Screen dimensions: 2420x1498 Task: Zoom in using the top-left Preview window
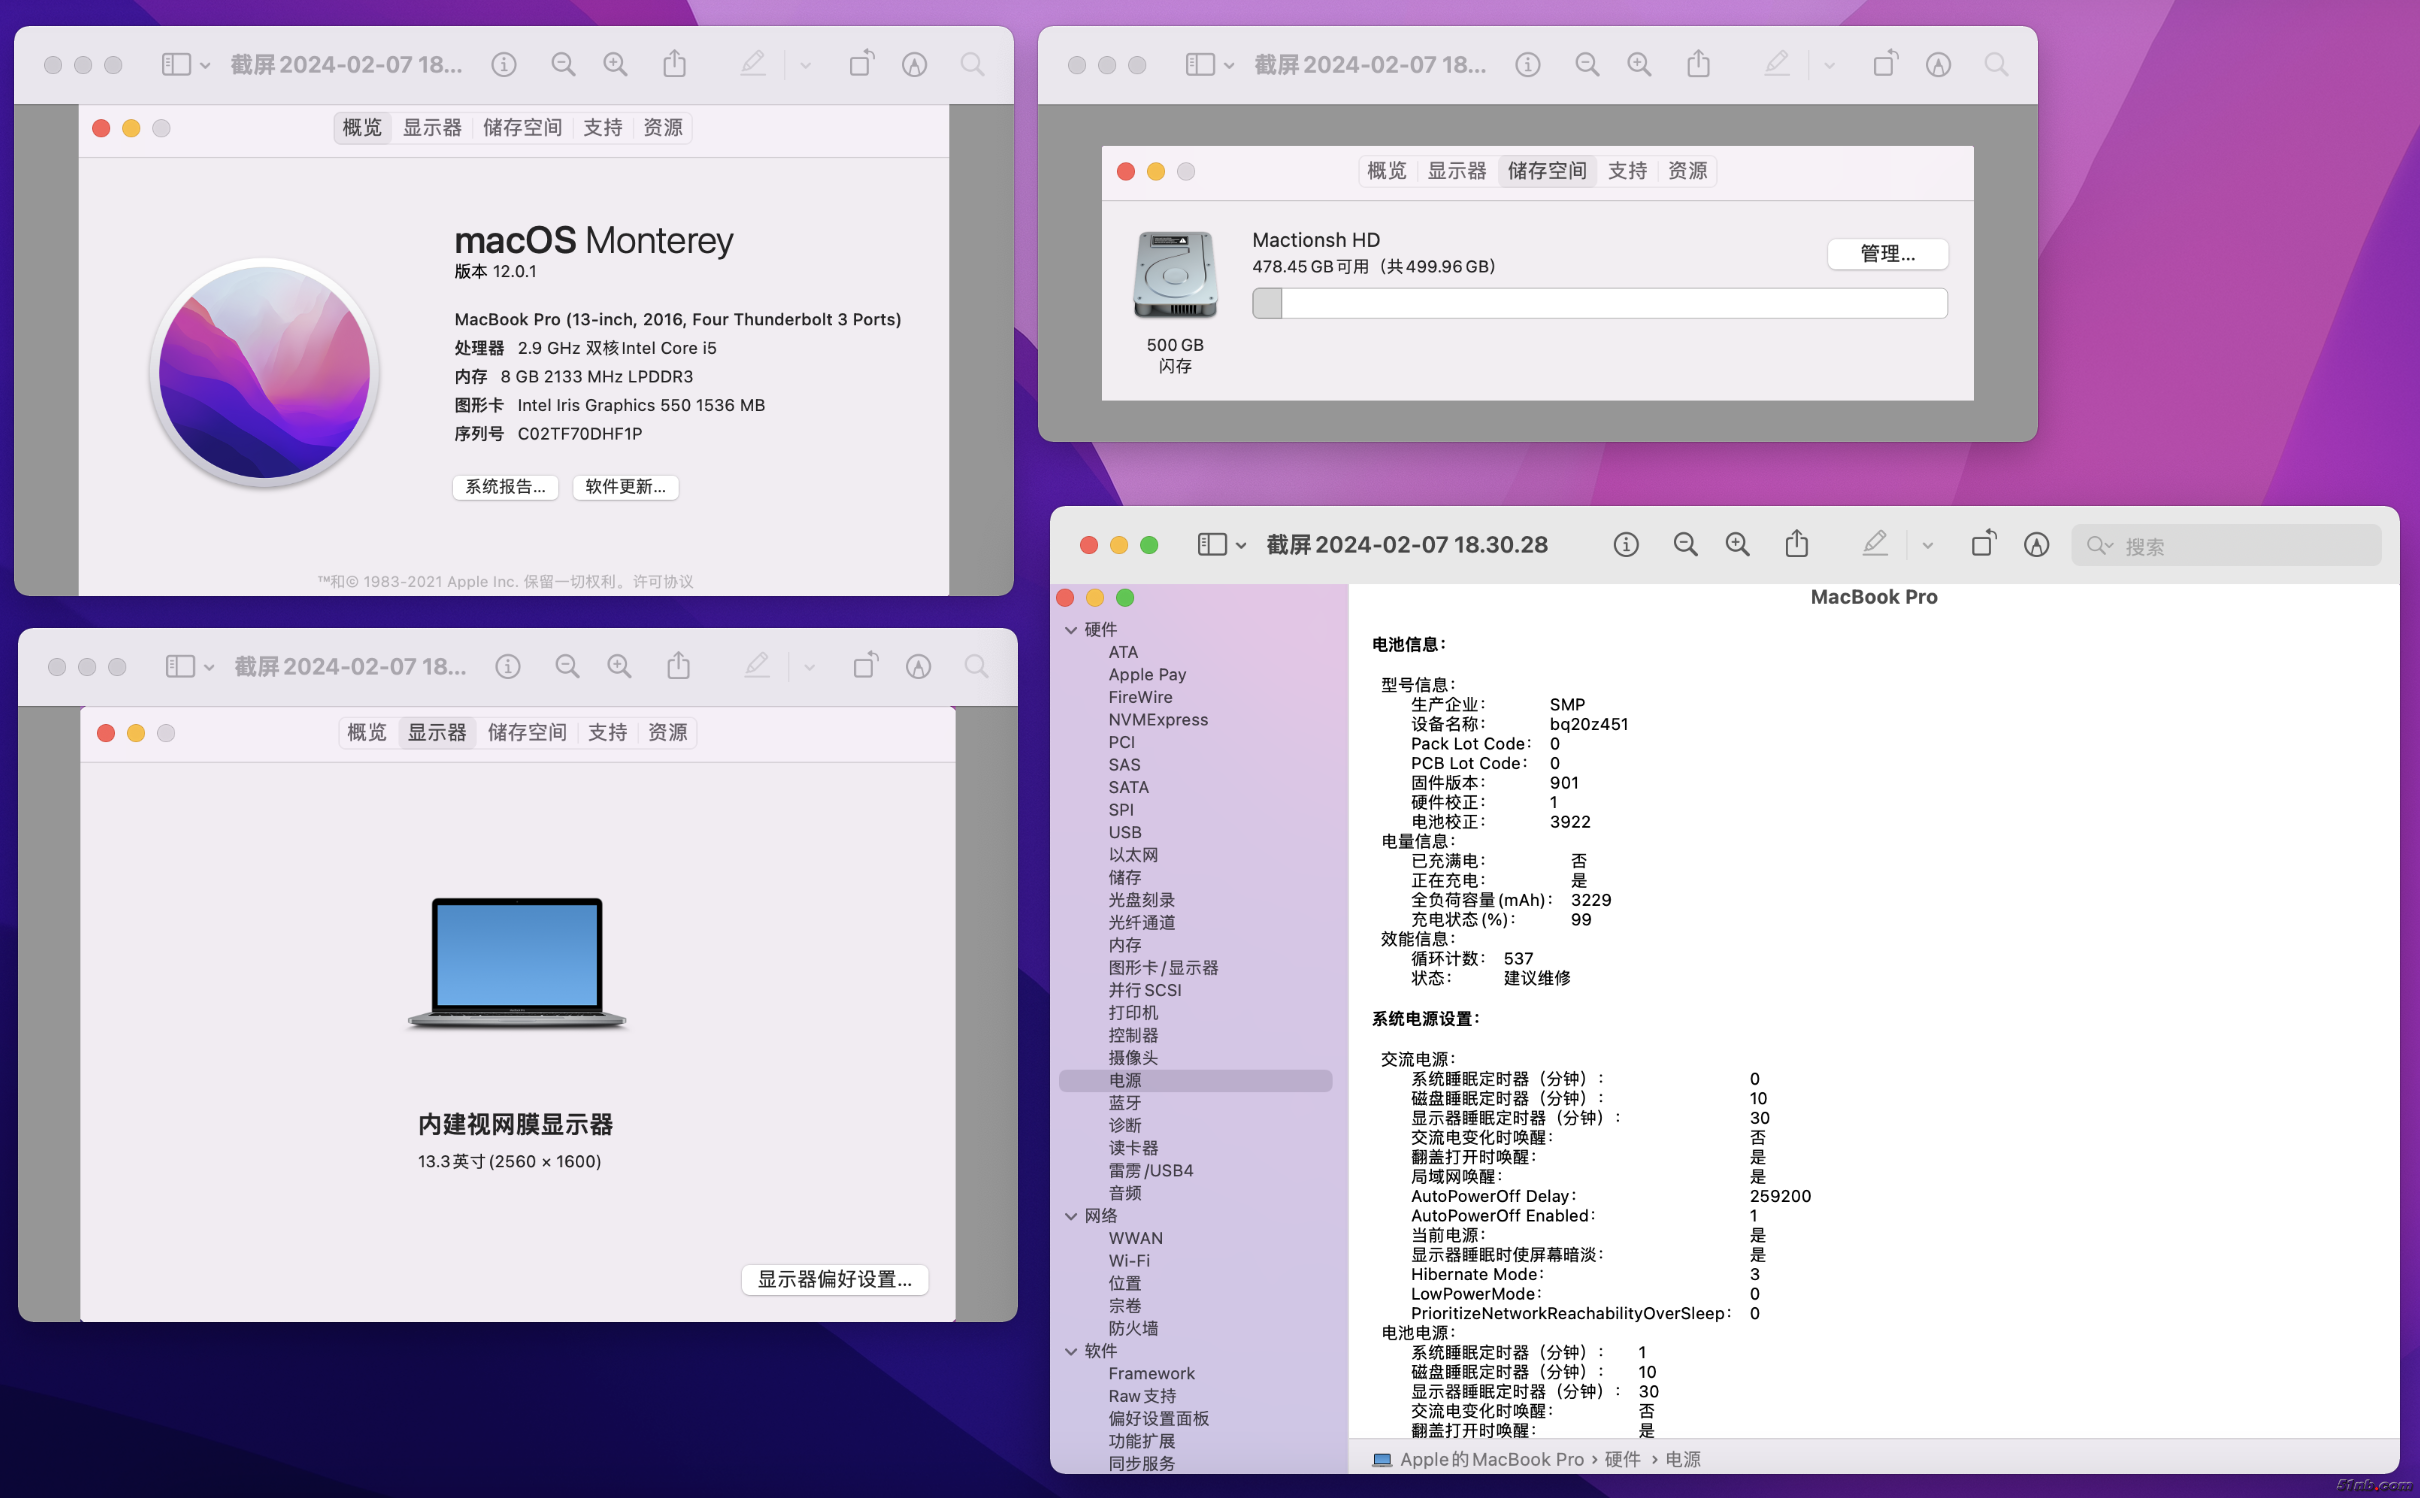point(615,64)
